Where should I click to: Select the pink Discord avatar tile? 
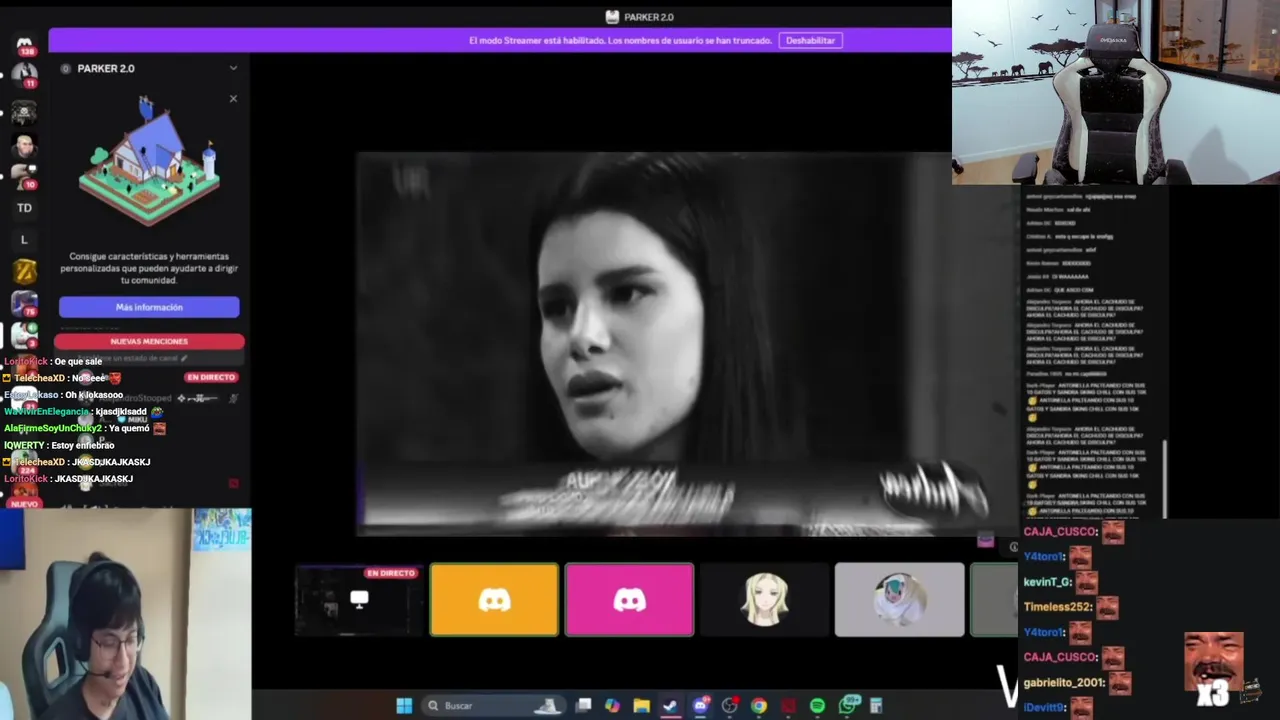click(629, 600)
